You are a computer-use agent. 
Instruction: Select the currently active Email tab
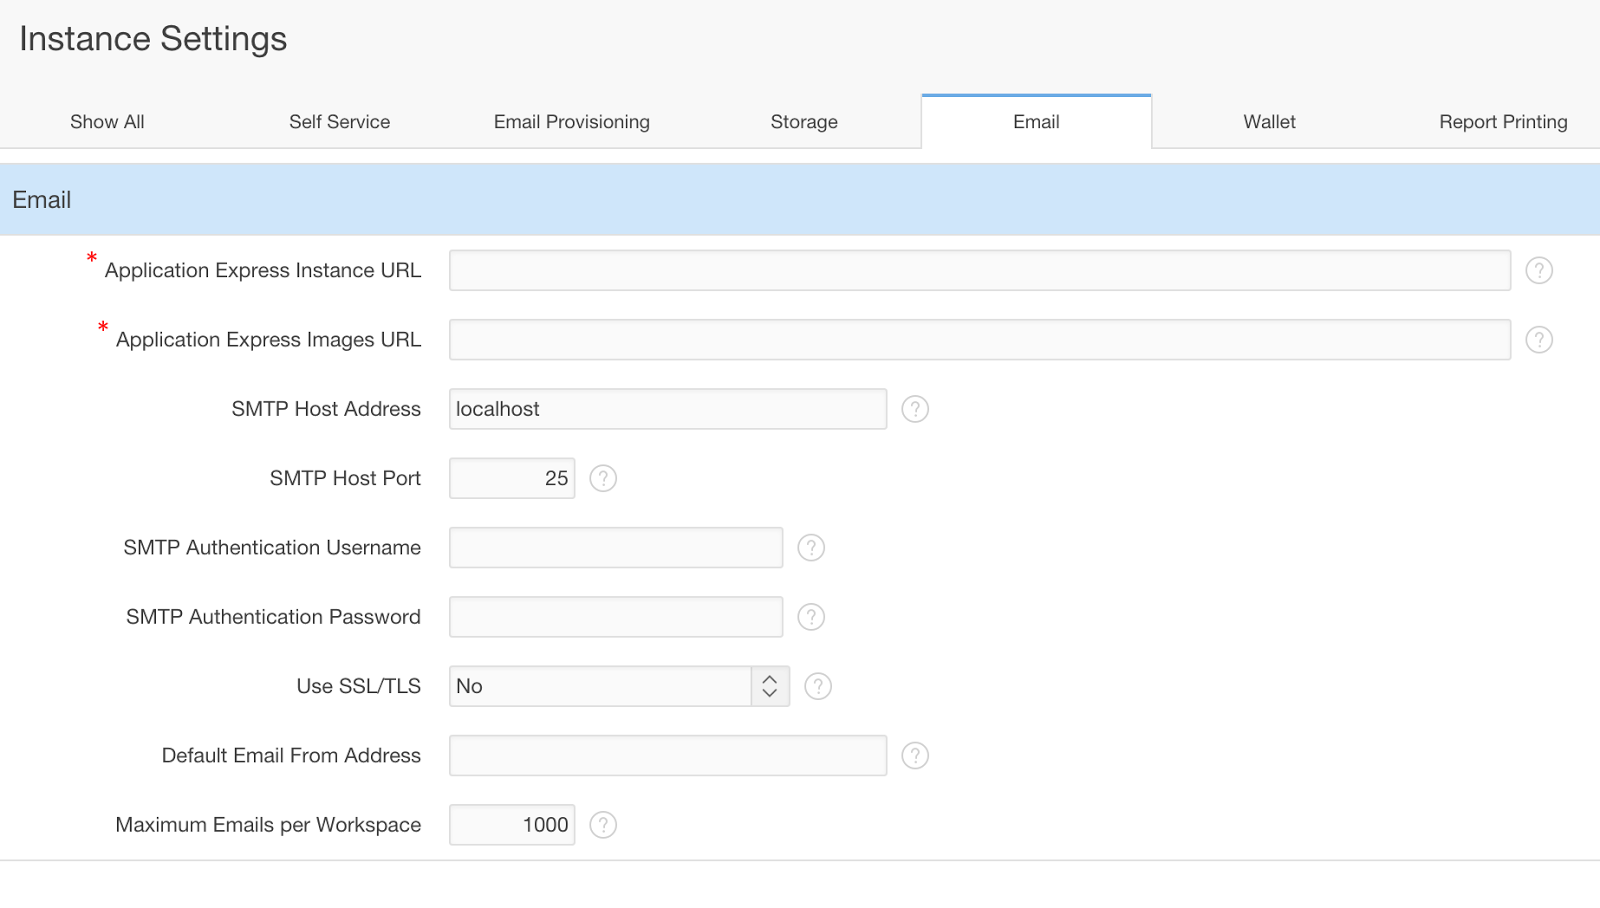(1036, 121)
